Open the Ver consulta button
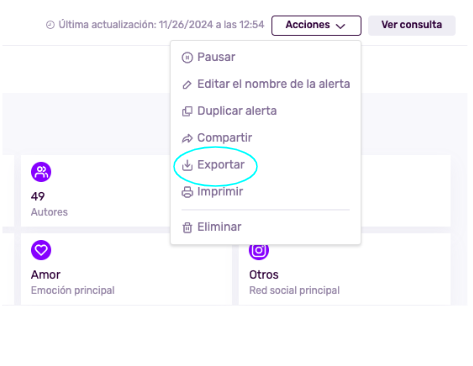 coord(412,25)
